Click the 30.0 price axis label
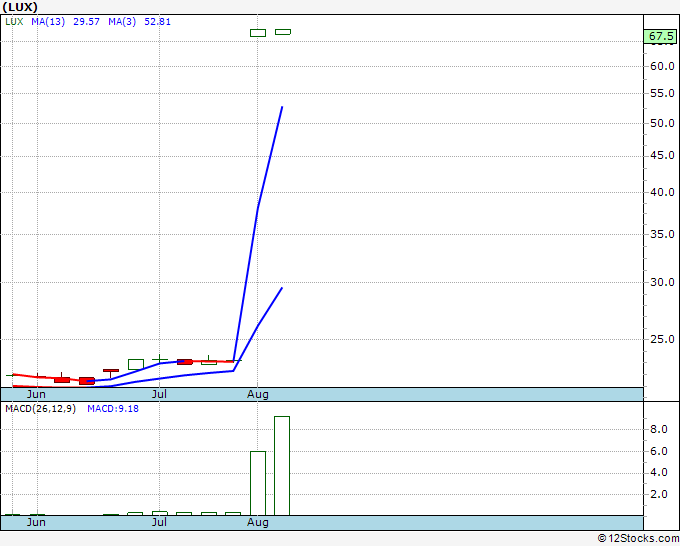This screenshot has height=546, width=680. pyautogui.click(x=662, y=282)
